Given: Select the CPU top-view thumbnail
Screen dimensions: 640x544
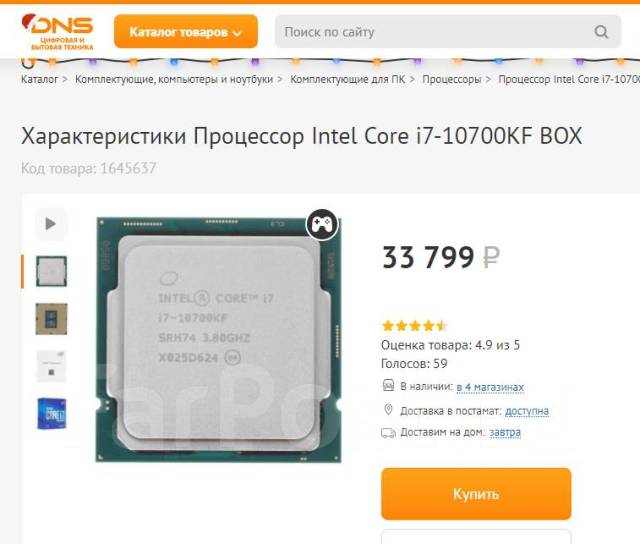Looking at the screenshot, I should [51, 271].
